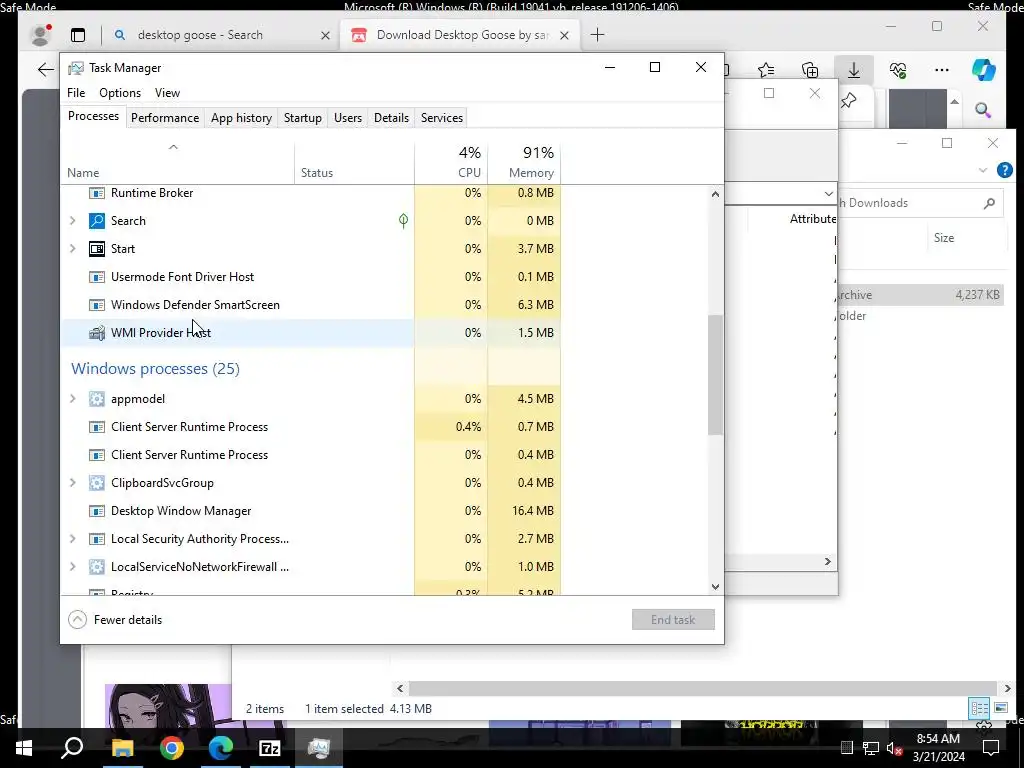Select the desktop goose - Search browser tab
This screenshot has height=768, width=1024.
tap(221, 35)
